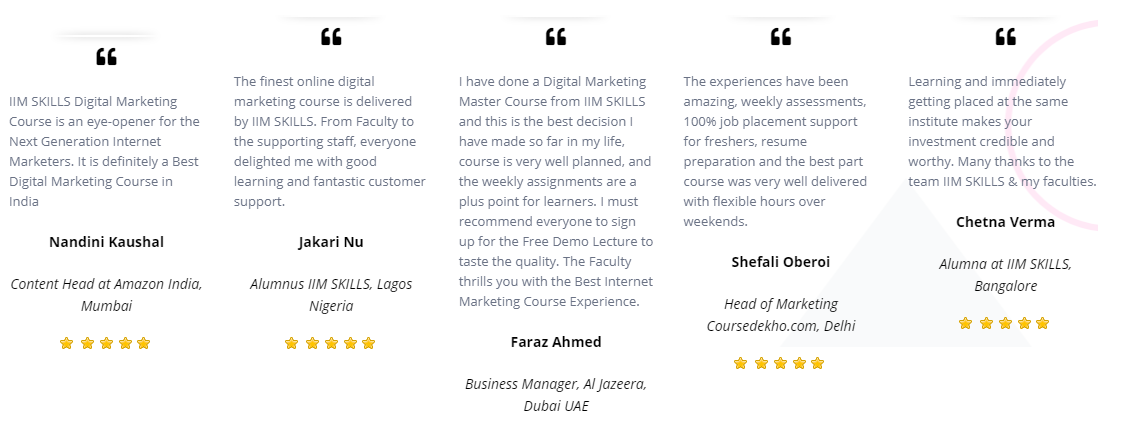The height and width of the screenshot is (428, 1137).
Task: Select the name Shefali Oberoi
Action: pos(781,262)
